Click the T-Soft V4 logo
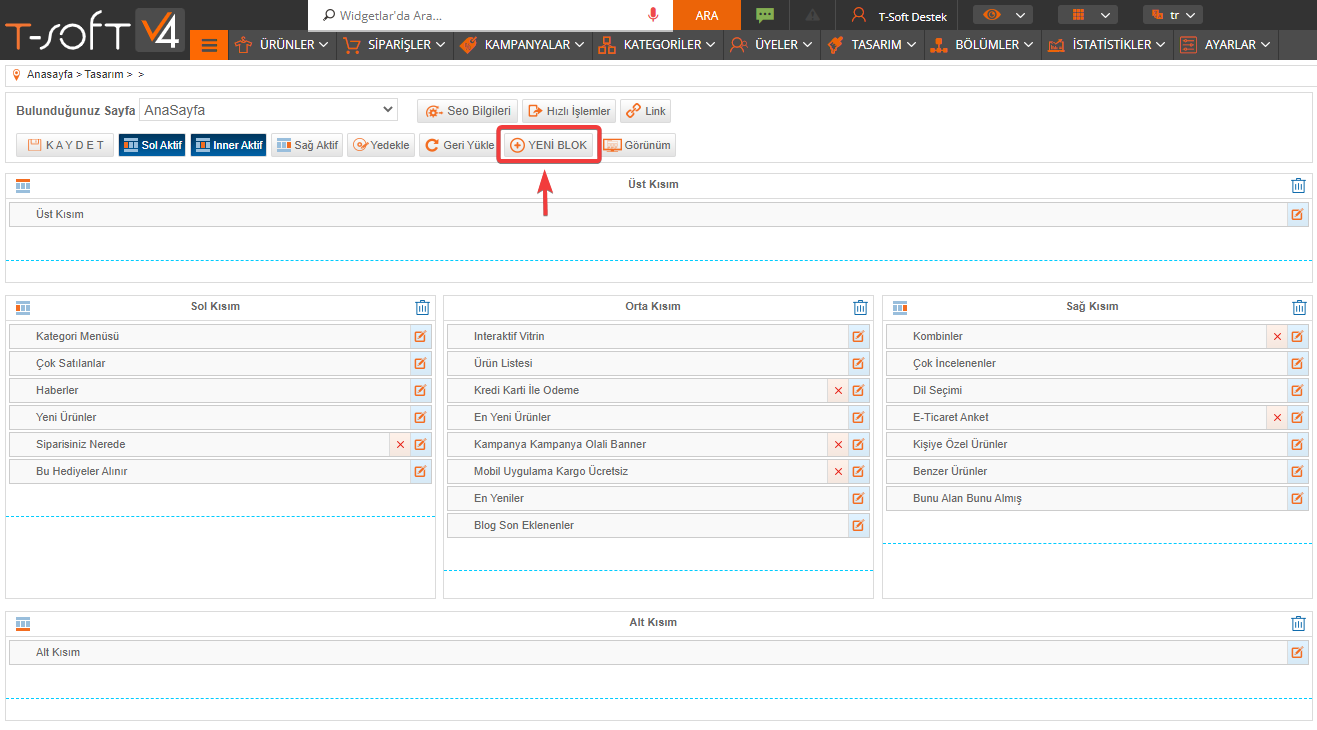 click(x=93, y=31)
